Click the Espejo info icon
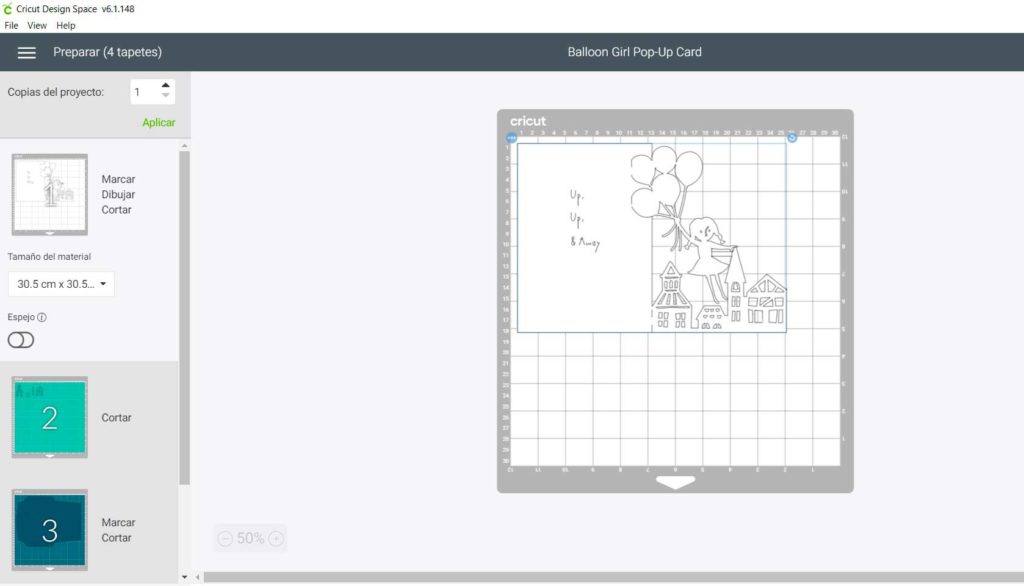The width and height of the screenshot is (1024, 586). pyautogui.click(x=42, y=317)
